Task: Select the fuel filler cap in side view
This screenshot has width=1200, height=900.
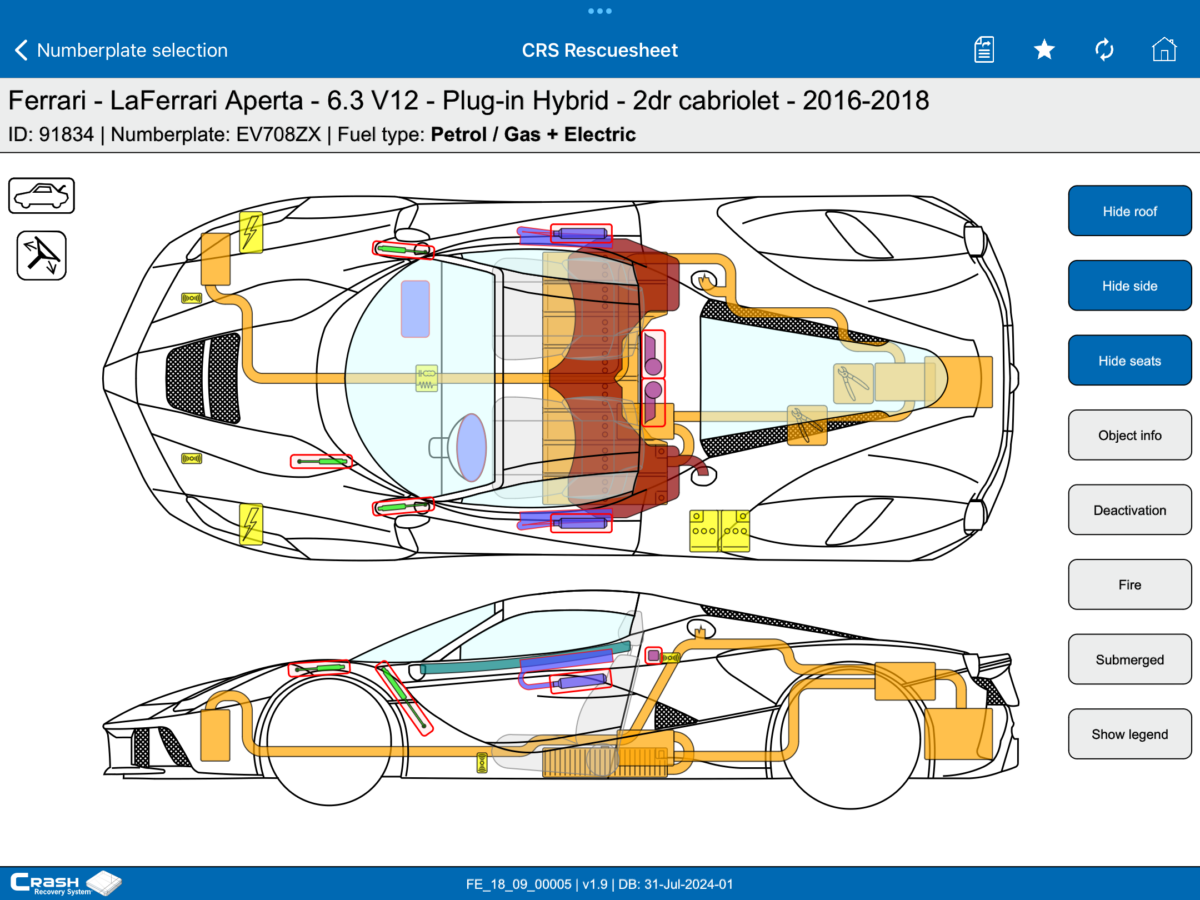Action: (701, 629)
